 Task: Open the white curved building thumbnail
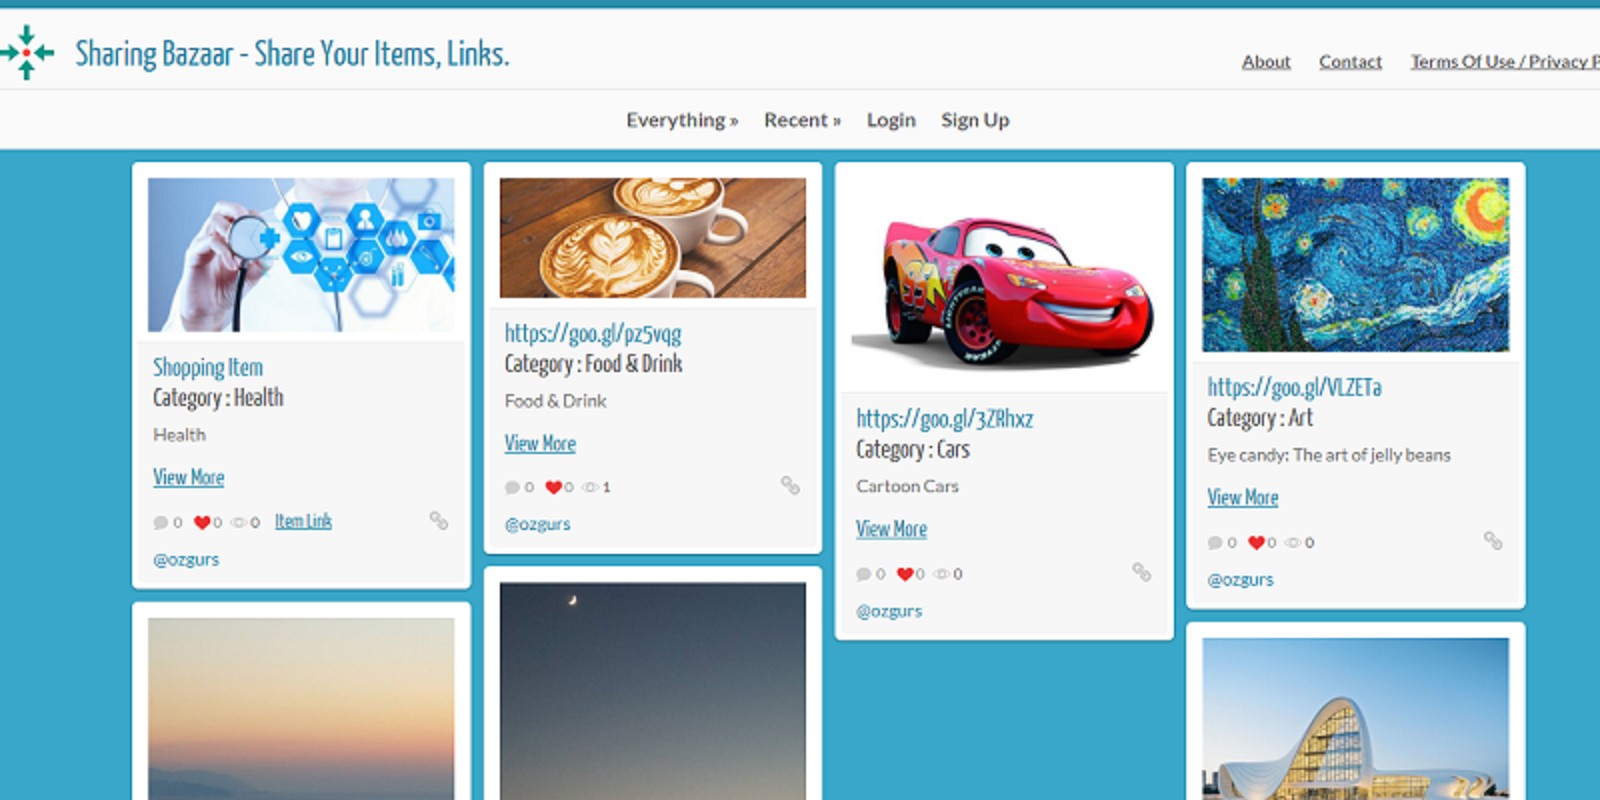(1355, 719)
